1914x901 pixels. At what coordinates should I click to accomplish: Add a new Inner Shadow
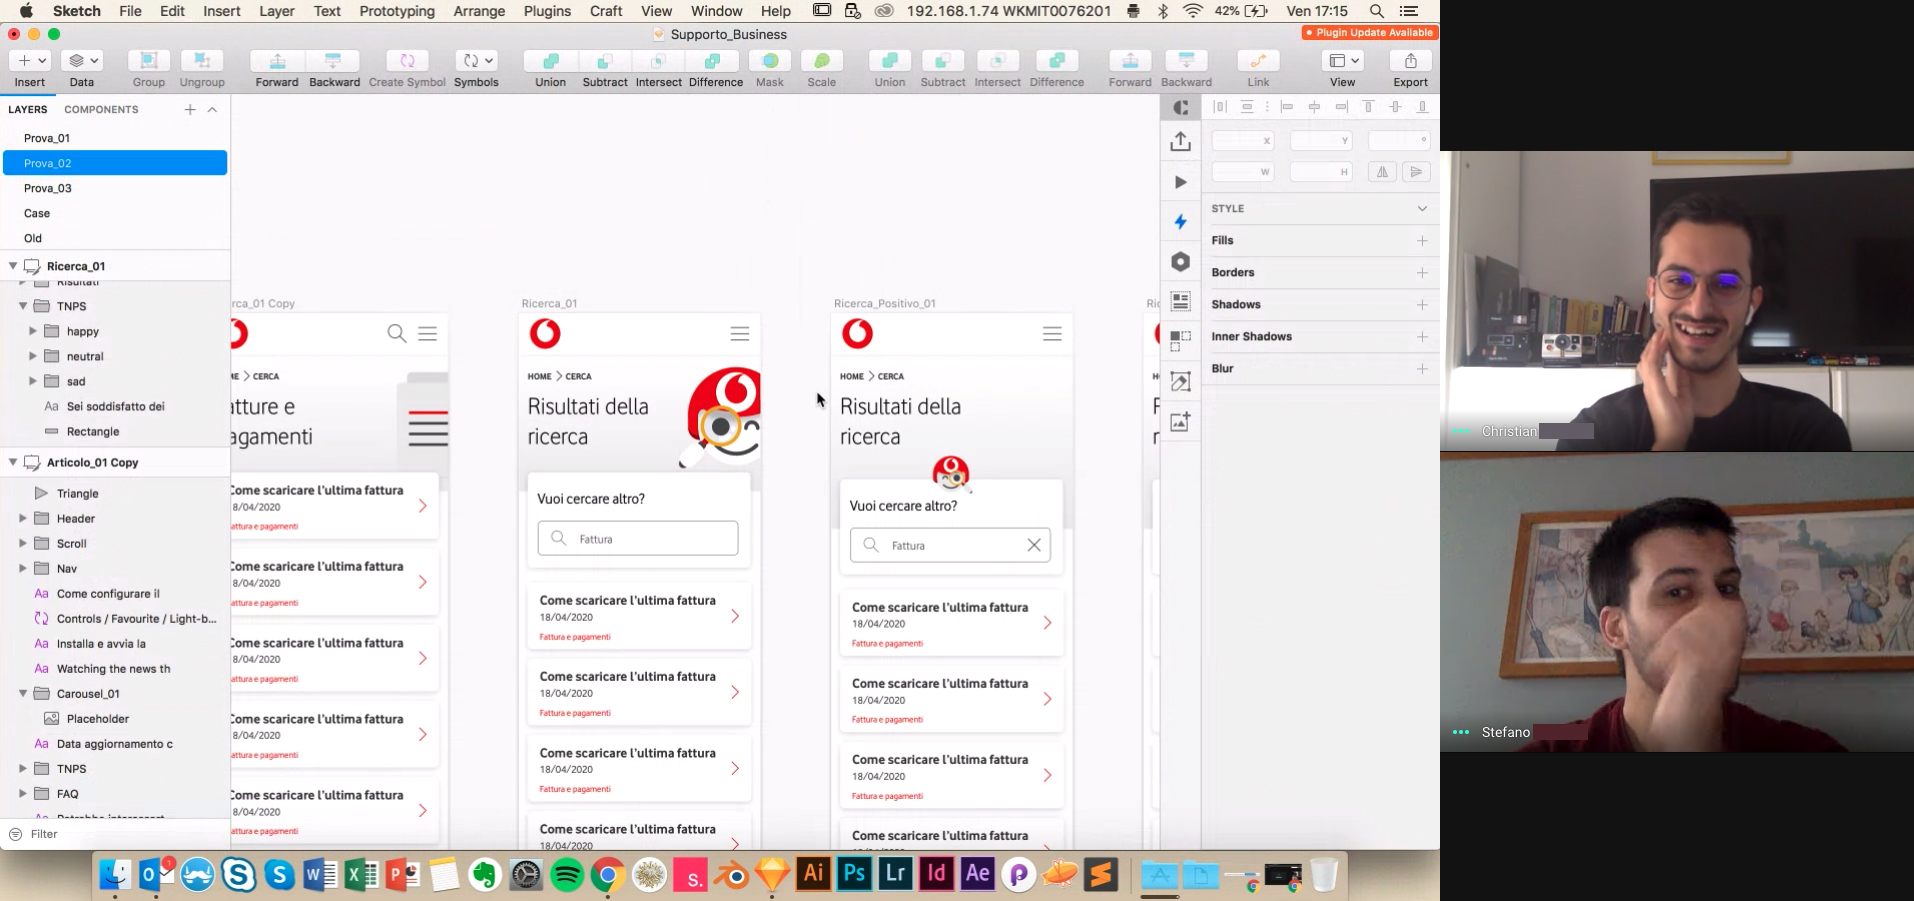(1422, 337)
